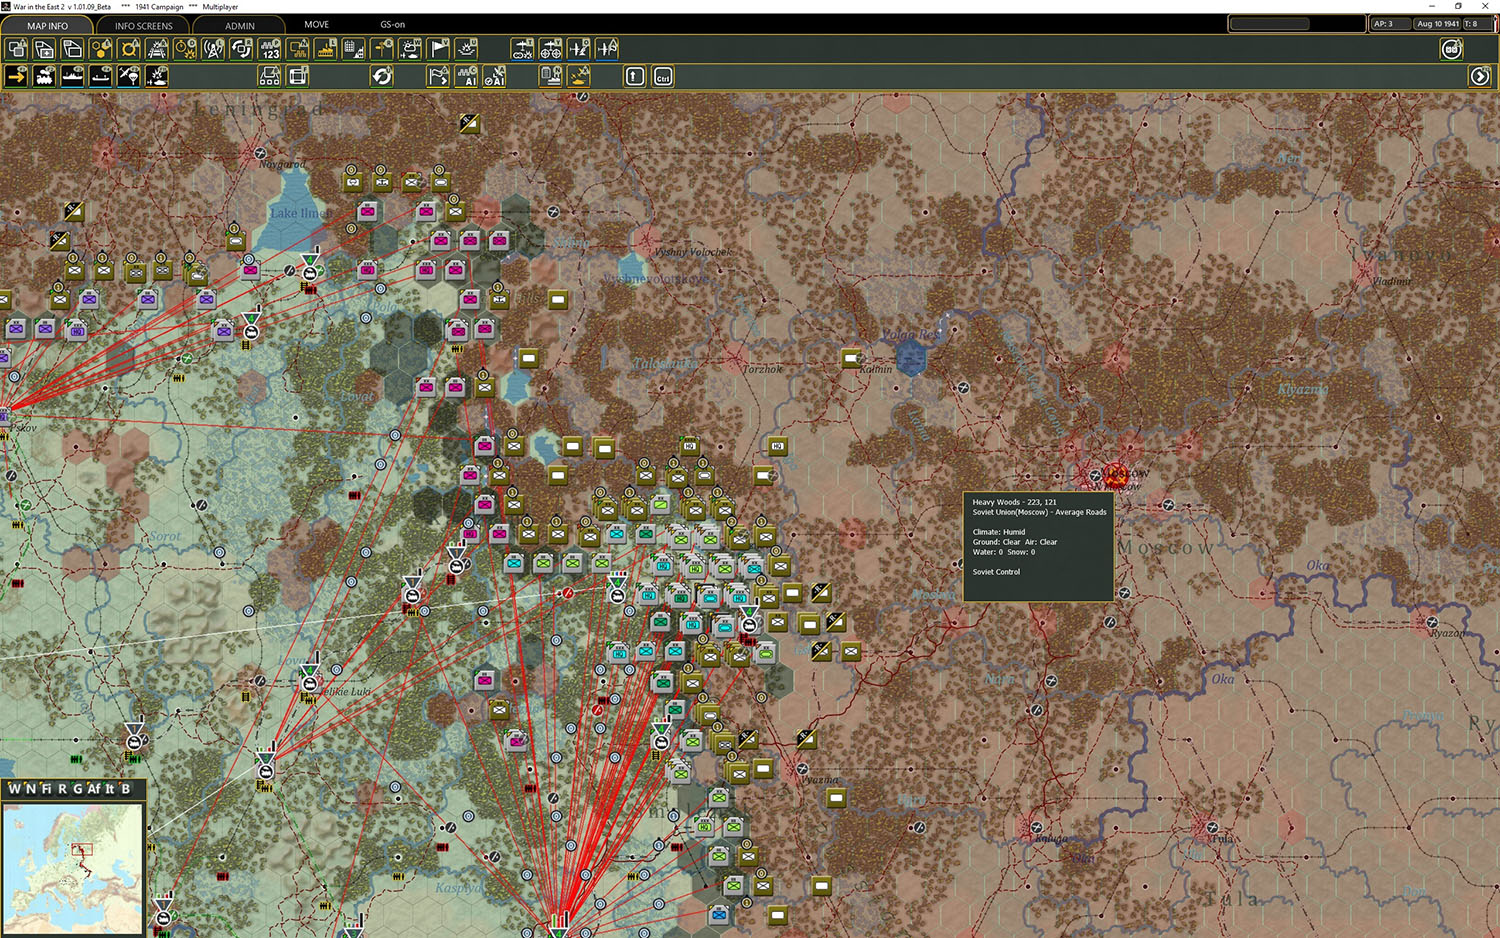Image resolution: width=1500 pixels, height=938 pixels.
Task: Jump minimap to G region
Action: [78, 789]
